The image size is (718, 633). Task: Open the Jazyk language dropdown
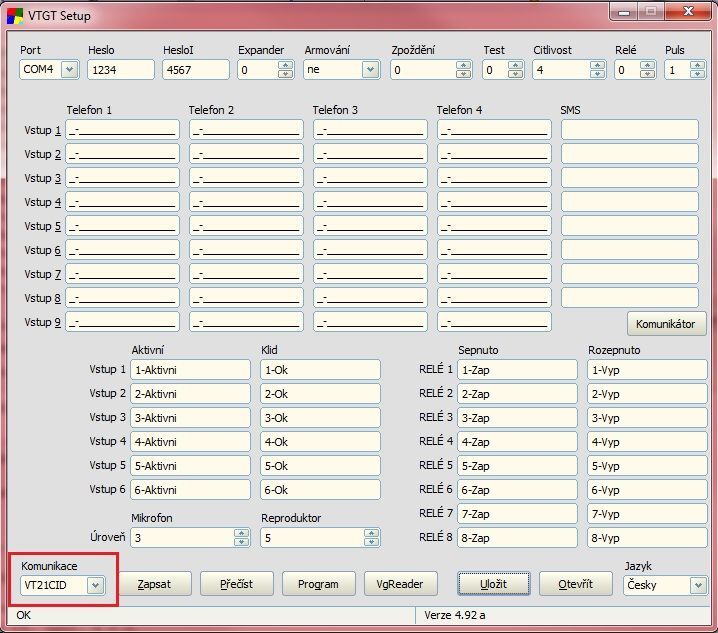(x=697, y=585)
